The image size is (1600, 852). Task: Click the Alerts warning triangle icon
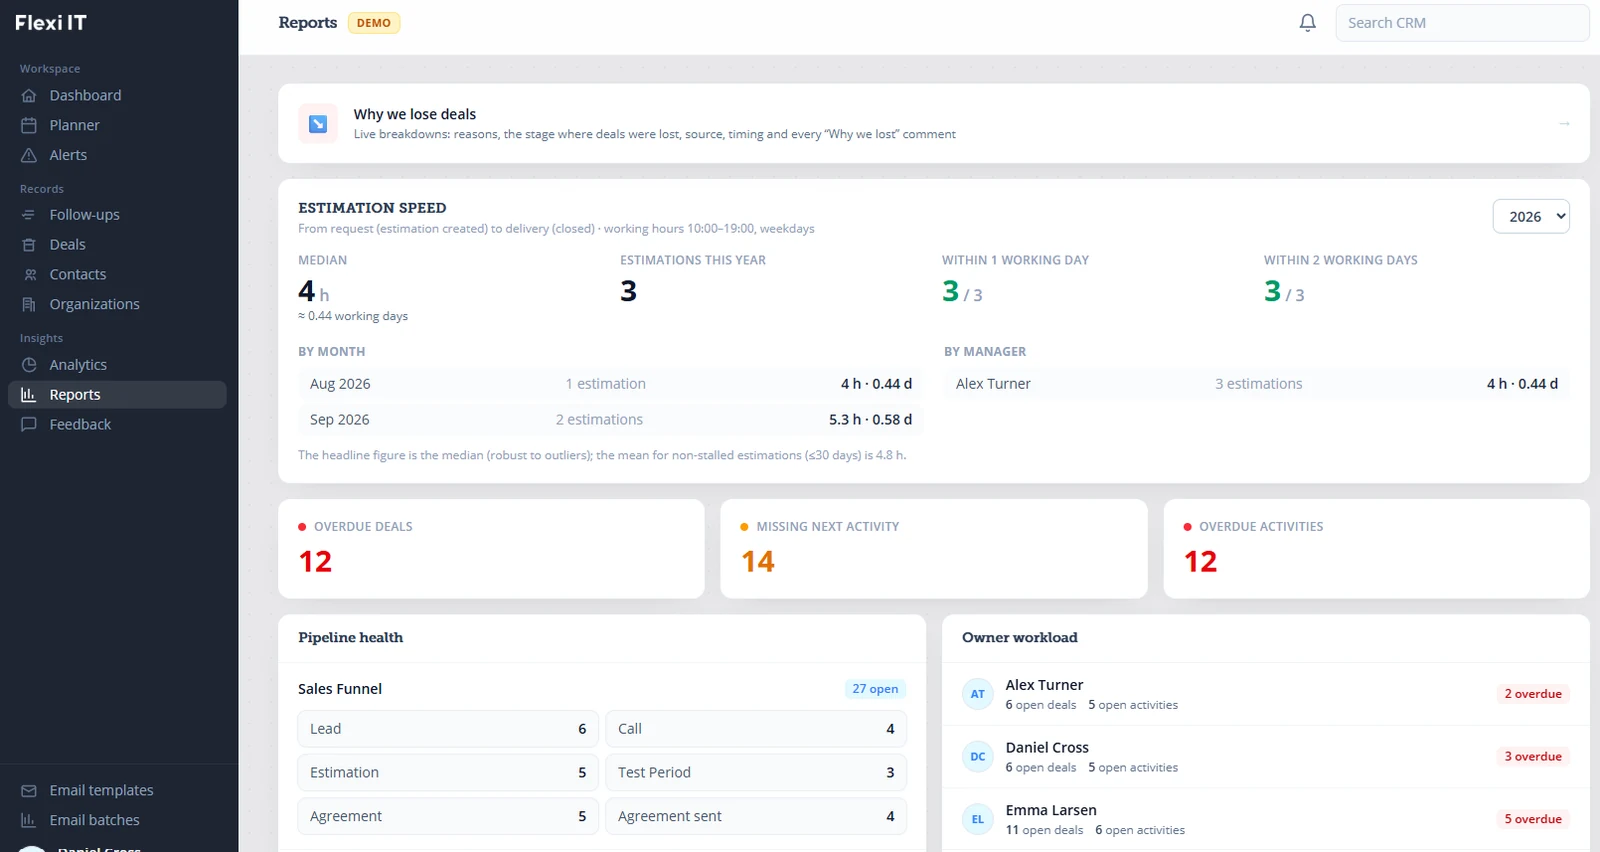tap(29, 156)
